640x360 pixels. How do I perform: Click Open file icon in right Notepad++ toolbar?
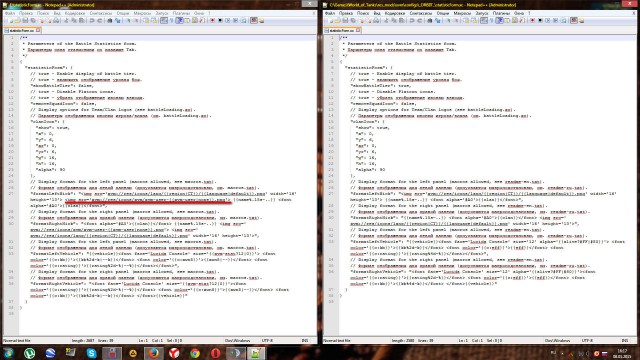(337, 20)
